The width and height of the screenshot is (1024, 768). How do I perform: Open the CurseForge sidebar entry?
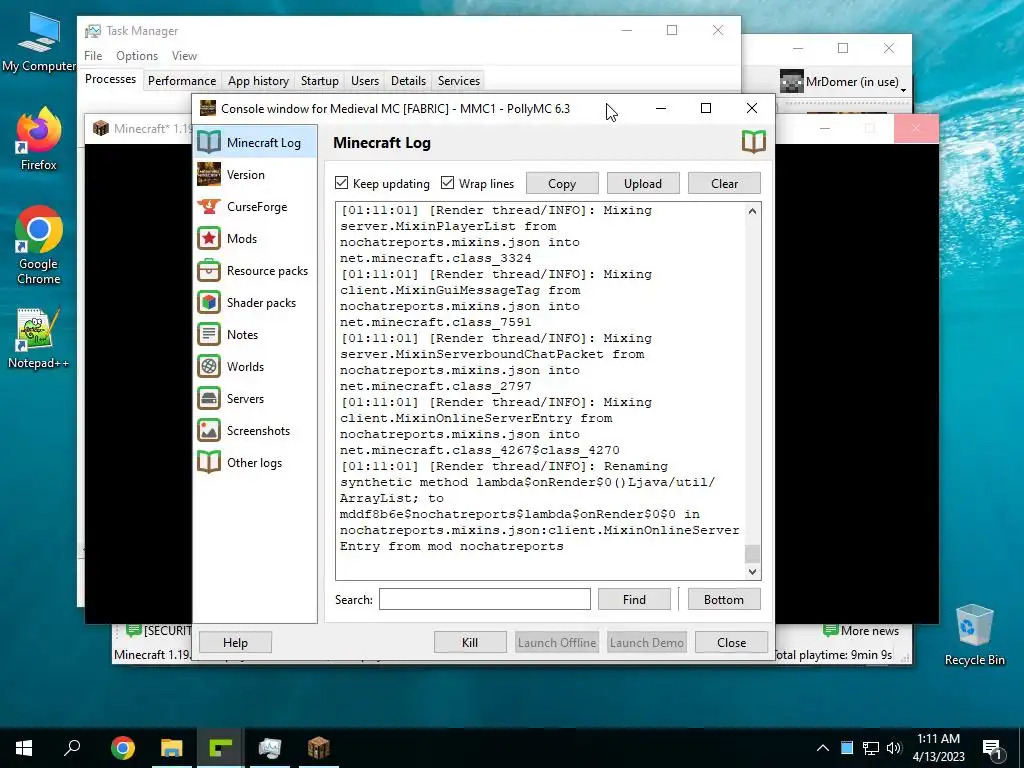tap(256, 206)
